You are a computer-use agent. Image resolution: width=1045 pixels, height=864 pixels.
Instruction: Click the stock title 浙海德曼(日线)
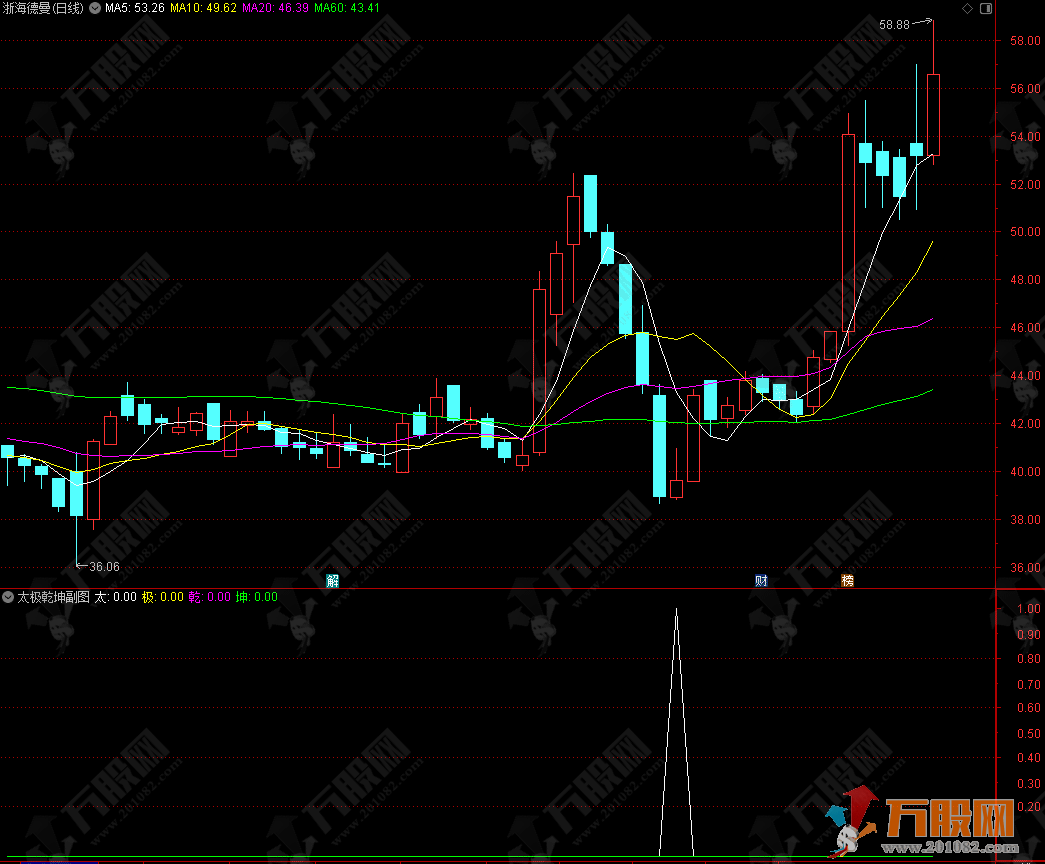pyautogui.click(x=43, y=8)
